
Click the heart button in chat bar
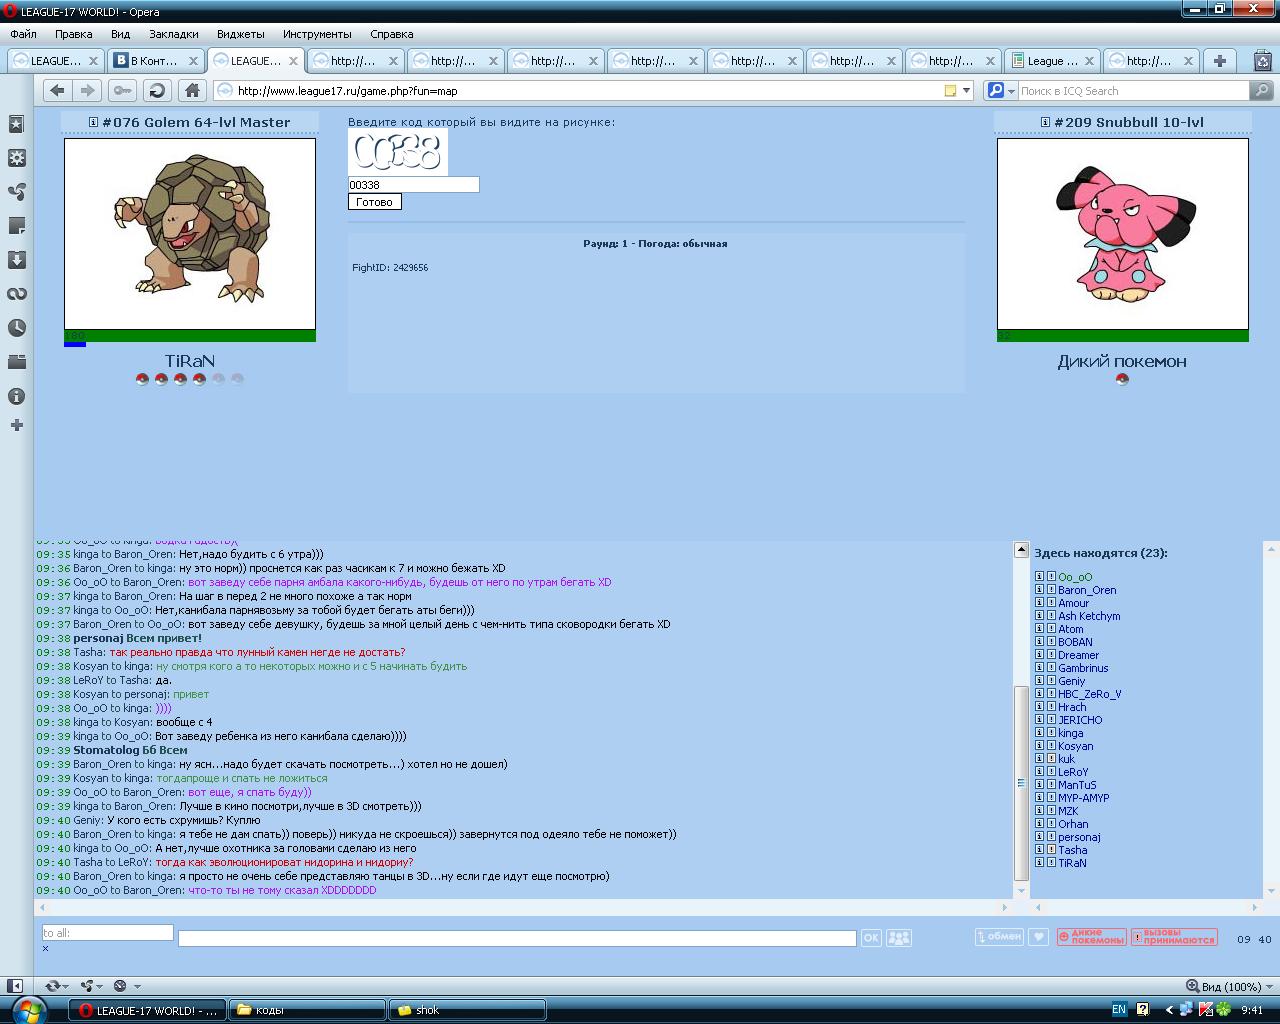click(x=1039, y=937)
